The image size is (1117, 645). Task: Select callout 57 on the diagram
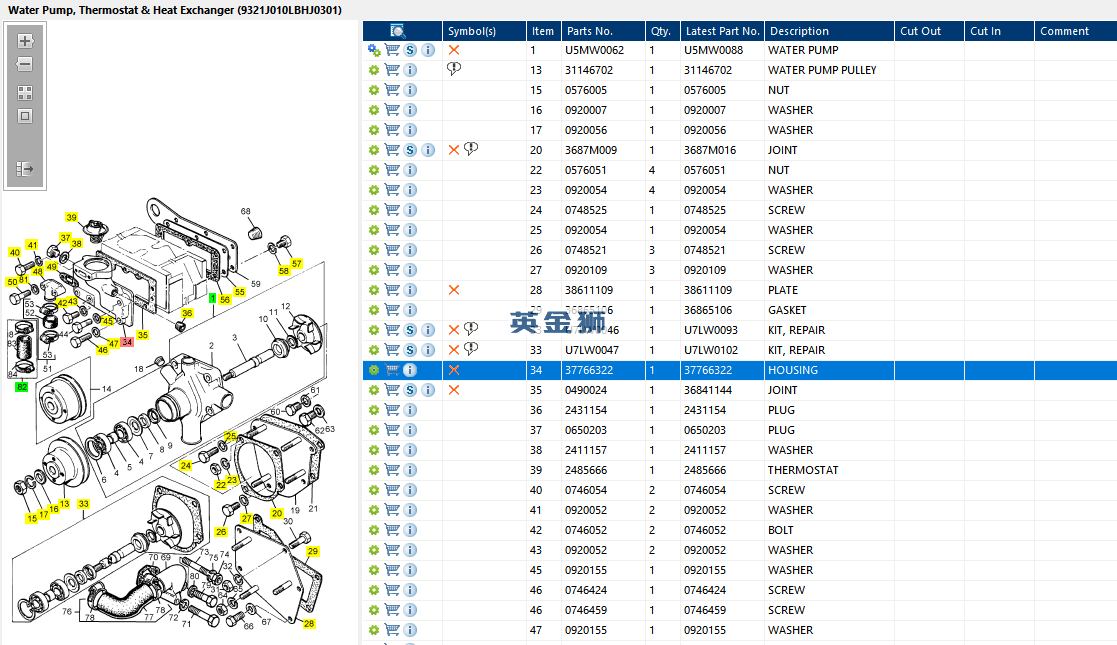coord(296,264)
